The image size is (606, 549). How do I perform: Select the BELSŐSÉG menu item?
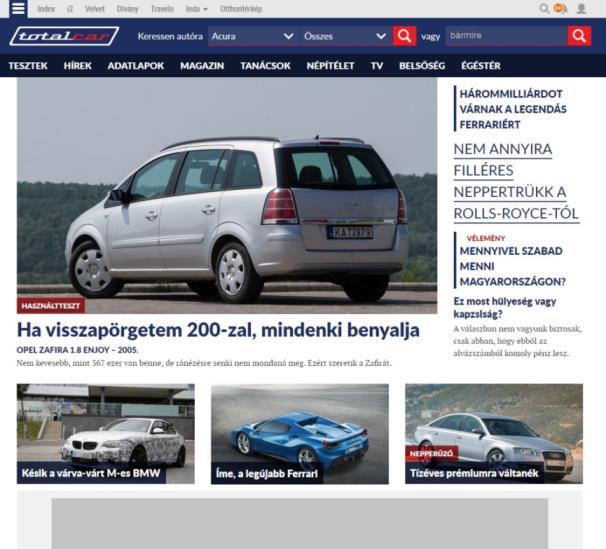coord(422,66)
